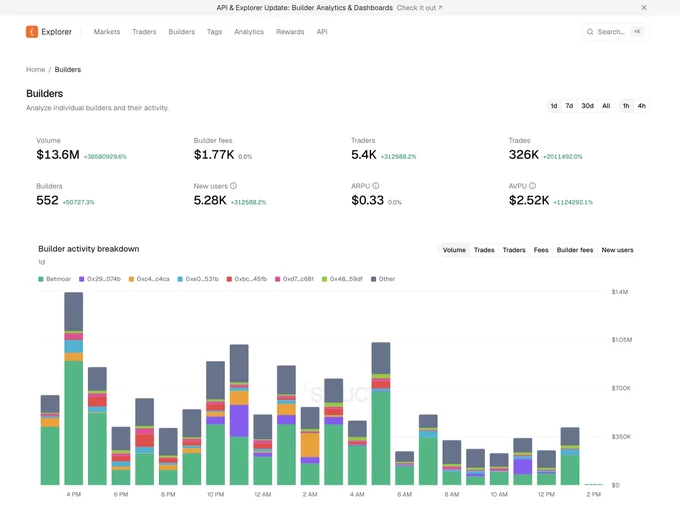Open the Check it out link

click(x=419, y=8)
